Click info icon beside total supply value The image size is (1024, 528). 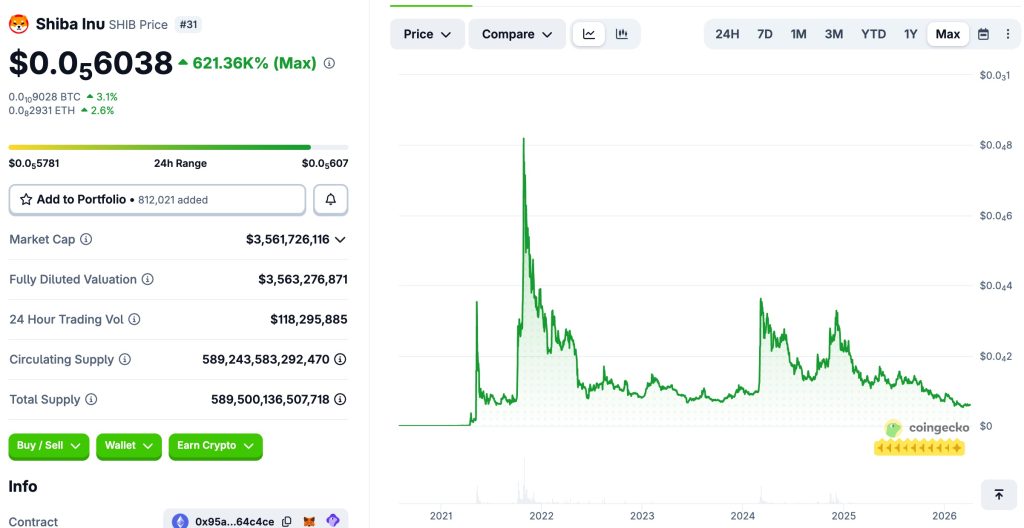coord(340,399)
